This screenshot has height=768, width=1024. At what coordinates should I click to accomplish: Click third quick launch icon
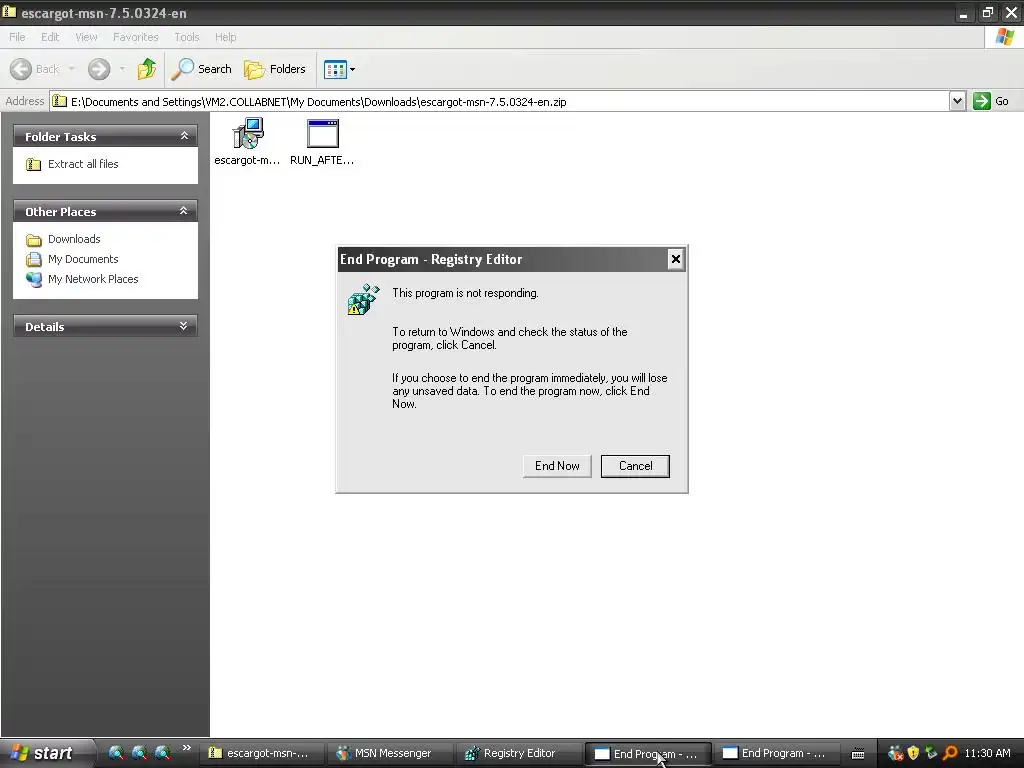[x=163, y=753]
